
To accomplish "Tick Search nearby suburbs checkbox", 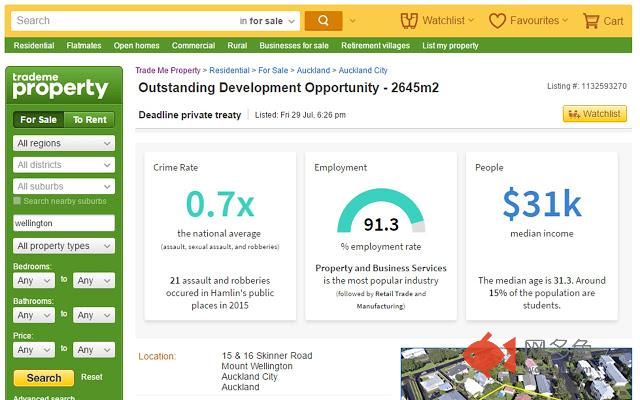I will pos(17,201).
